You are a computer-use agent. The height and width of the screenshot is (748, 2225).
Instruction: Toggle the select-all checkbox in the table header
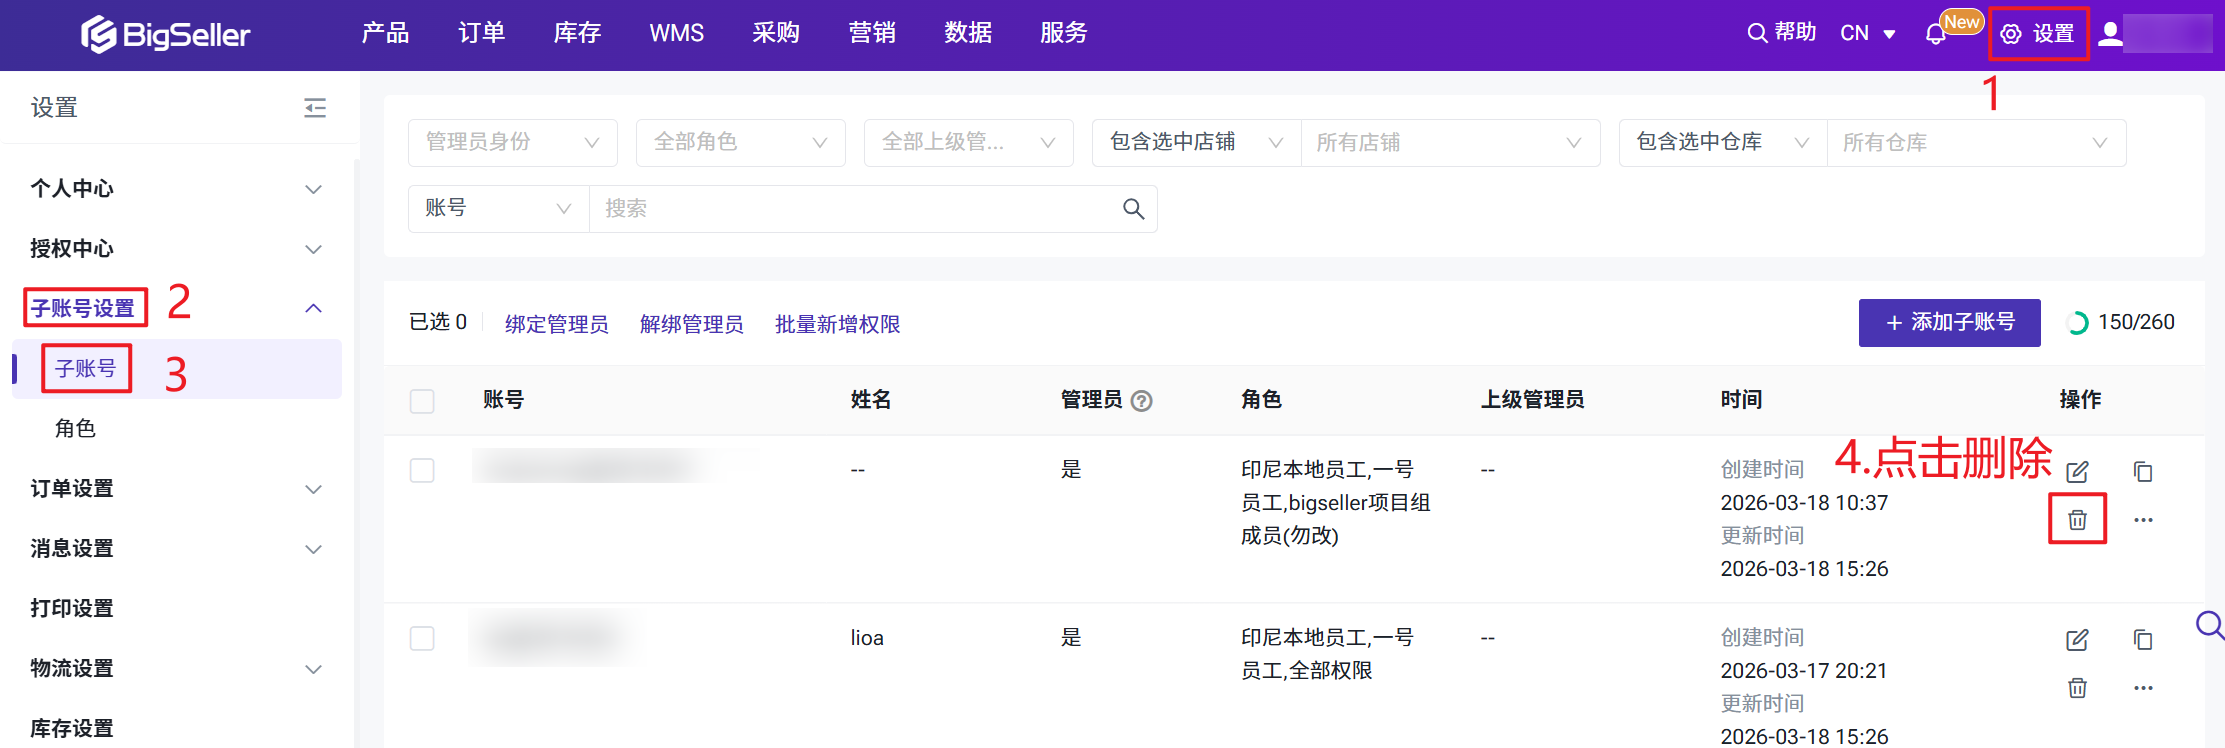click(422, 401)
